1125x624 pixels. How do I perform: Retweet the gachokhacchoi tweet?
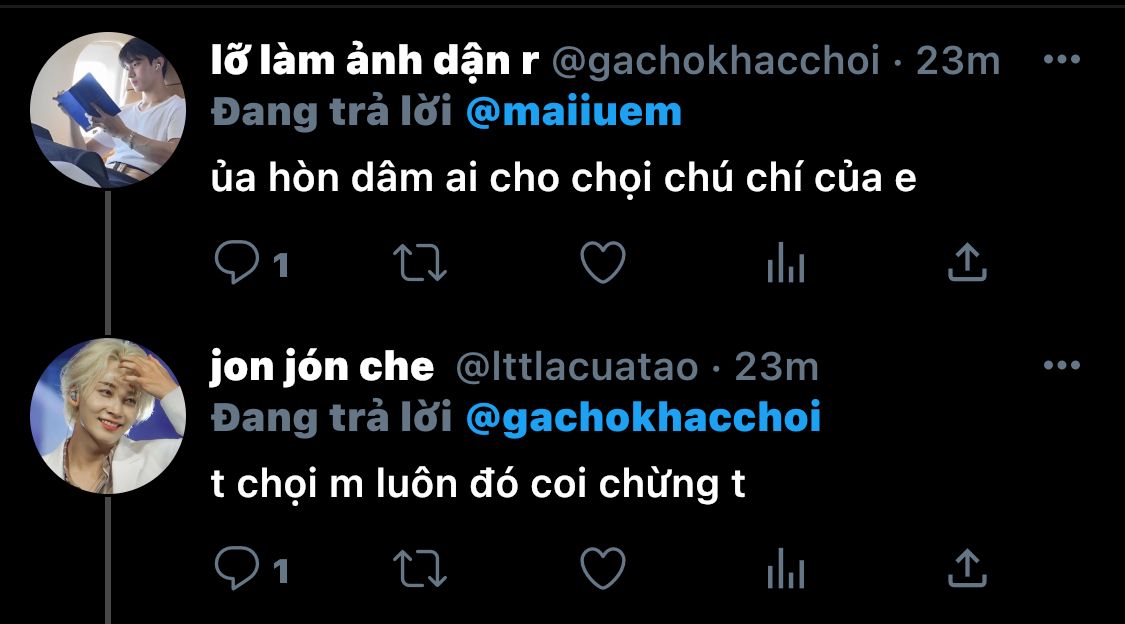(x=420, y=263)
